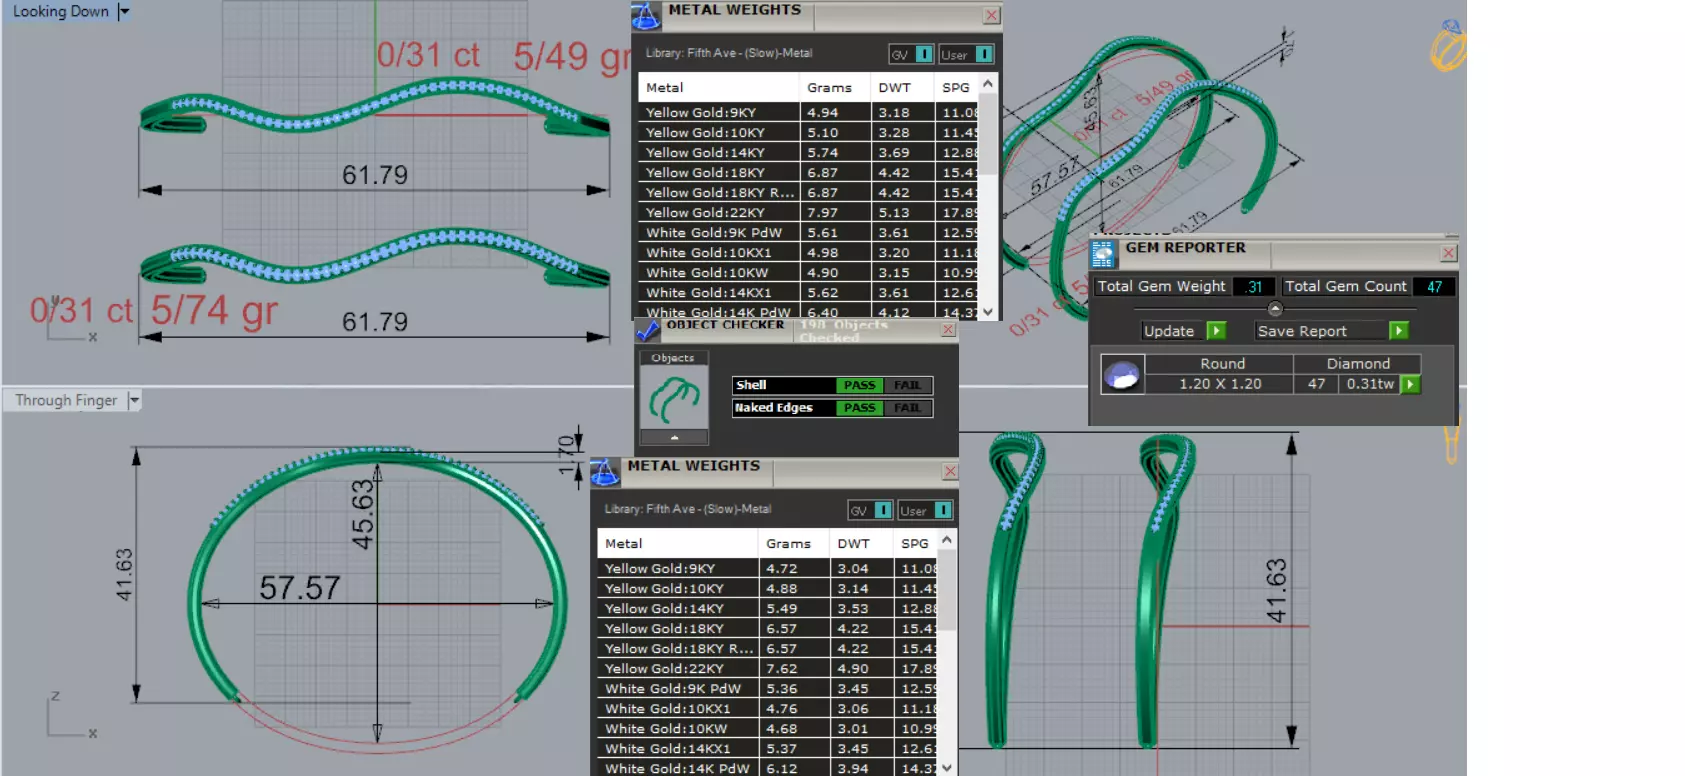
Task: Click PASS indicator on the Shell row
Action: point(859,385)
